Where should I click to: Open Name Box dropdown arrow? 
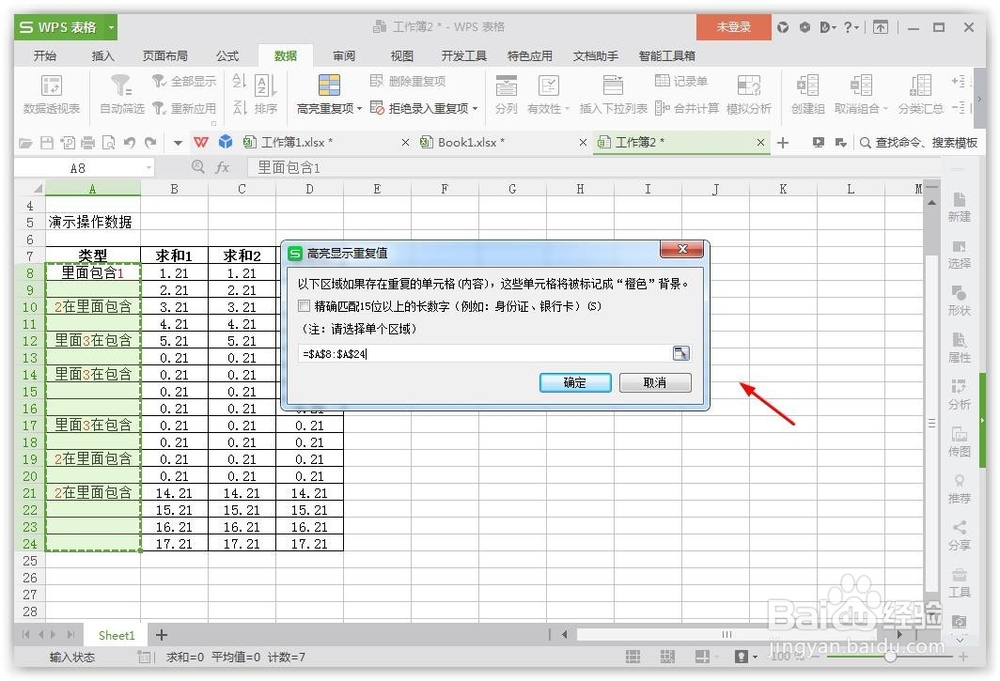click(x=149, y=168)
